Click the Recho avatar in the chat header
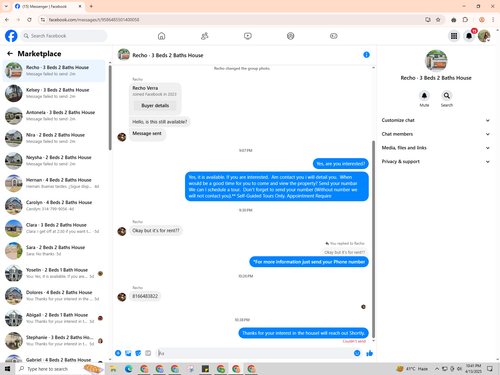The image size is (500, 375). coord(124,55)
